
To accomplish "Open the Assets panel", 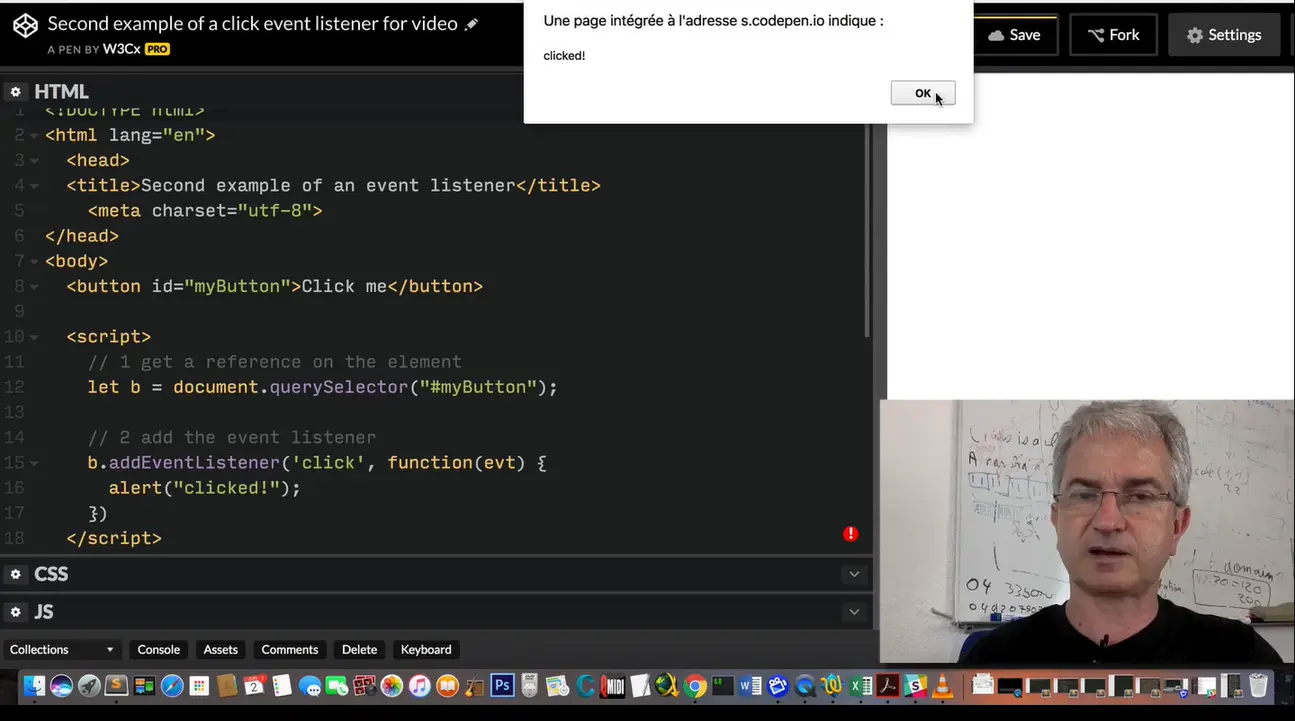I will 221,650.
